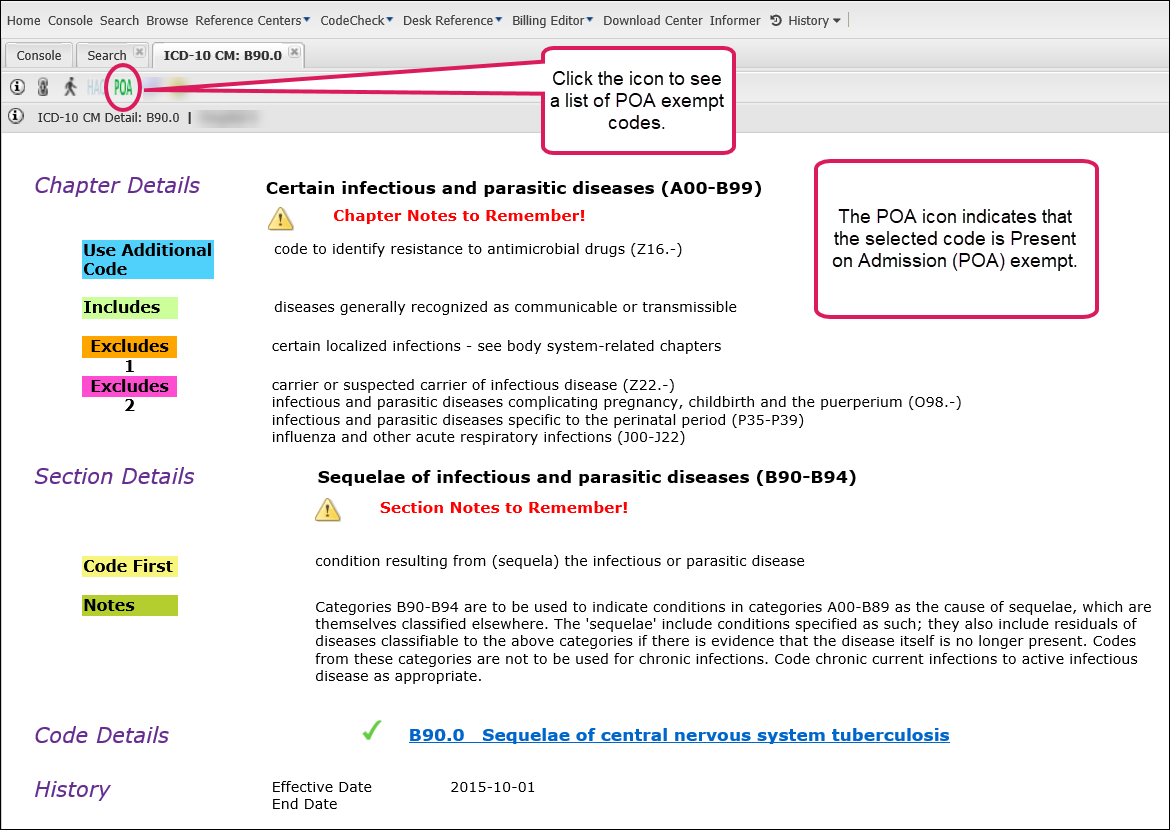Expand the Desk Reference dropdown
This screenshot has height=830, width=1170.
pos(453,20)
